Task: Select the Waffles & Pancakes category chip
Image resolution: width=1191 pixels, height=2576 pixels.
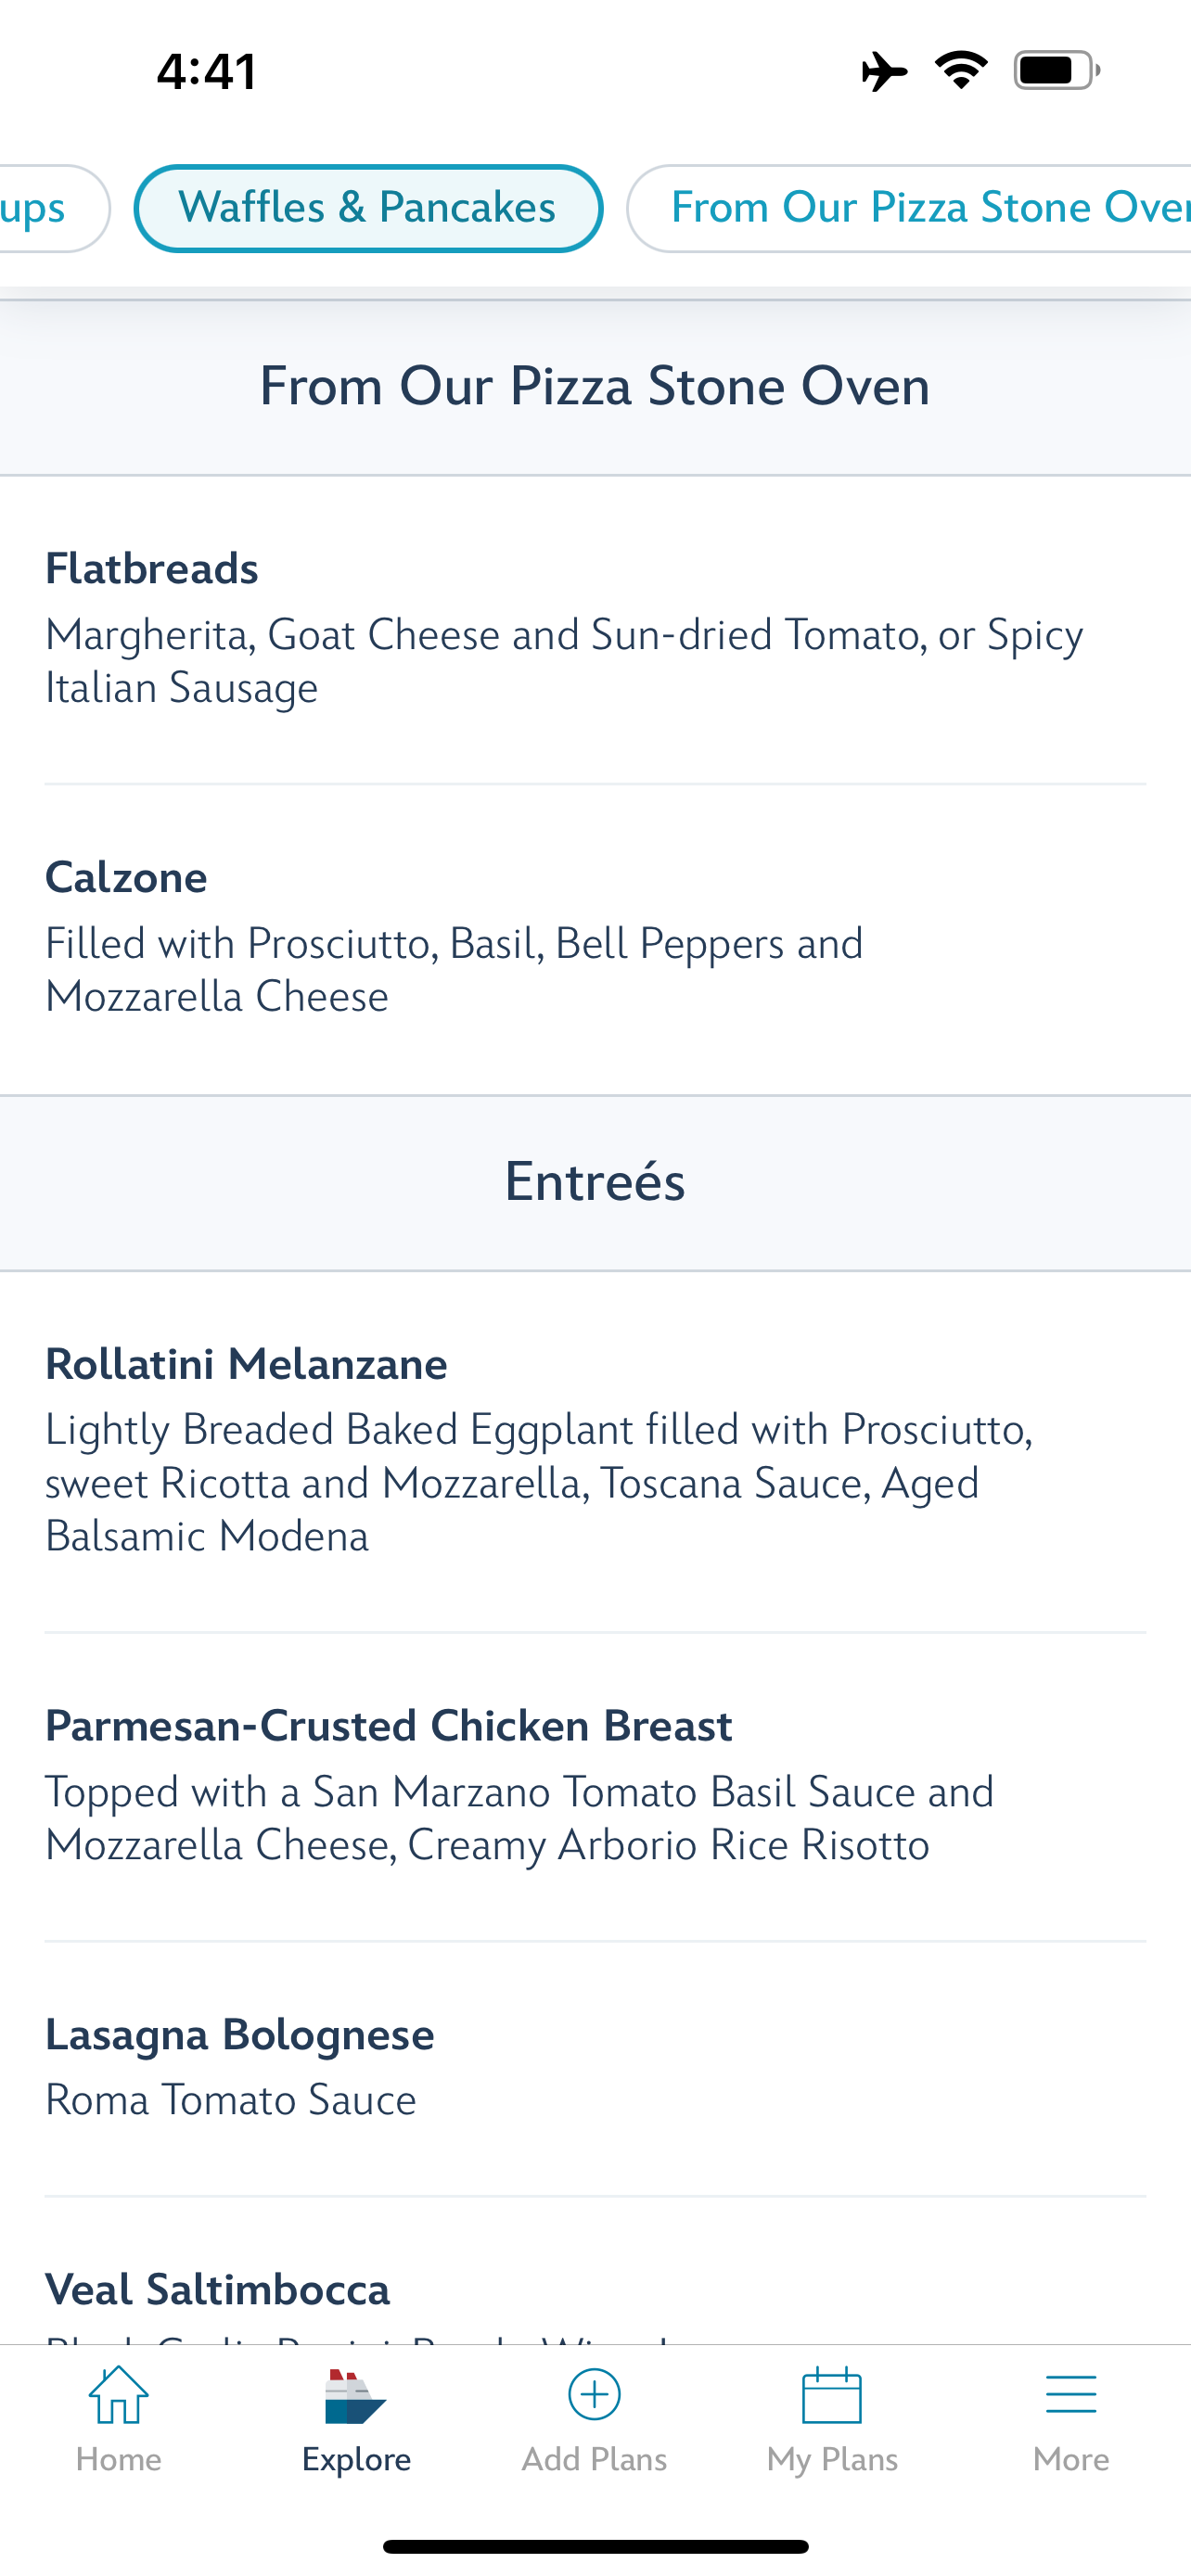Action: pos(368,208)
